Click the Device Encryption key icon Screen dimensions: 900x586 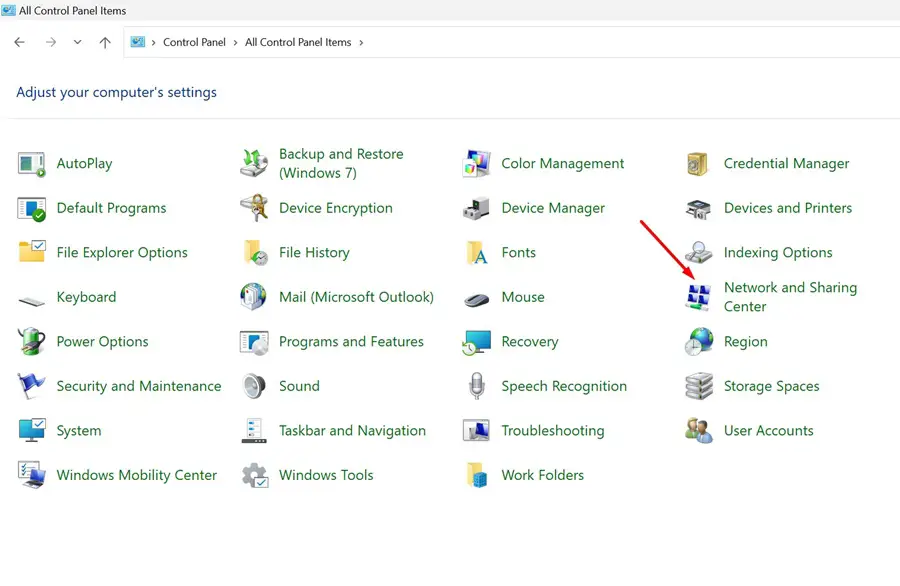254,208
